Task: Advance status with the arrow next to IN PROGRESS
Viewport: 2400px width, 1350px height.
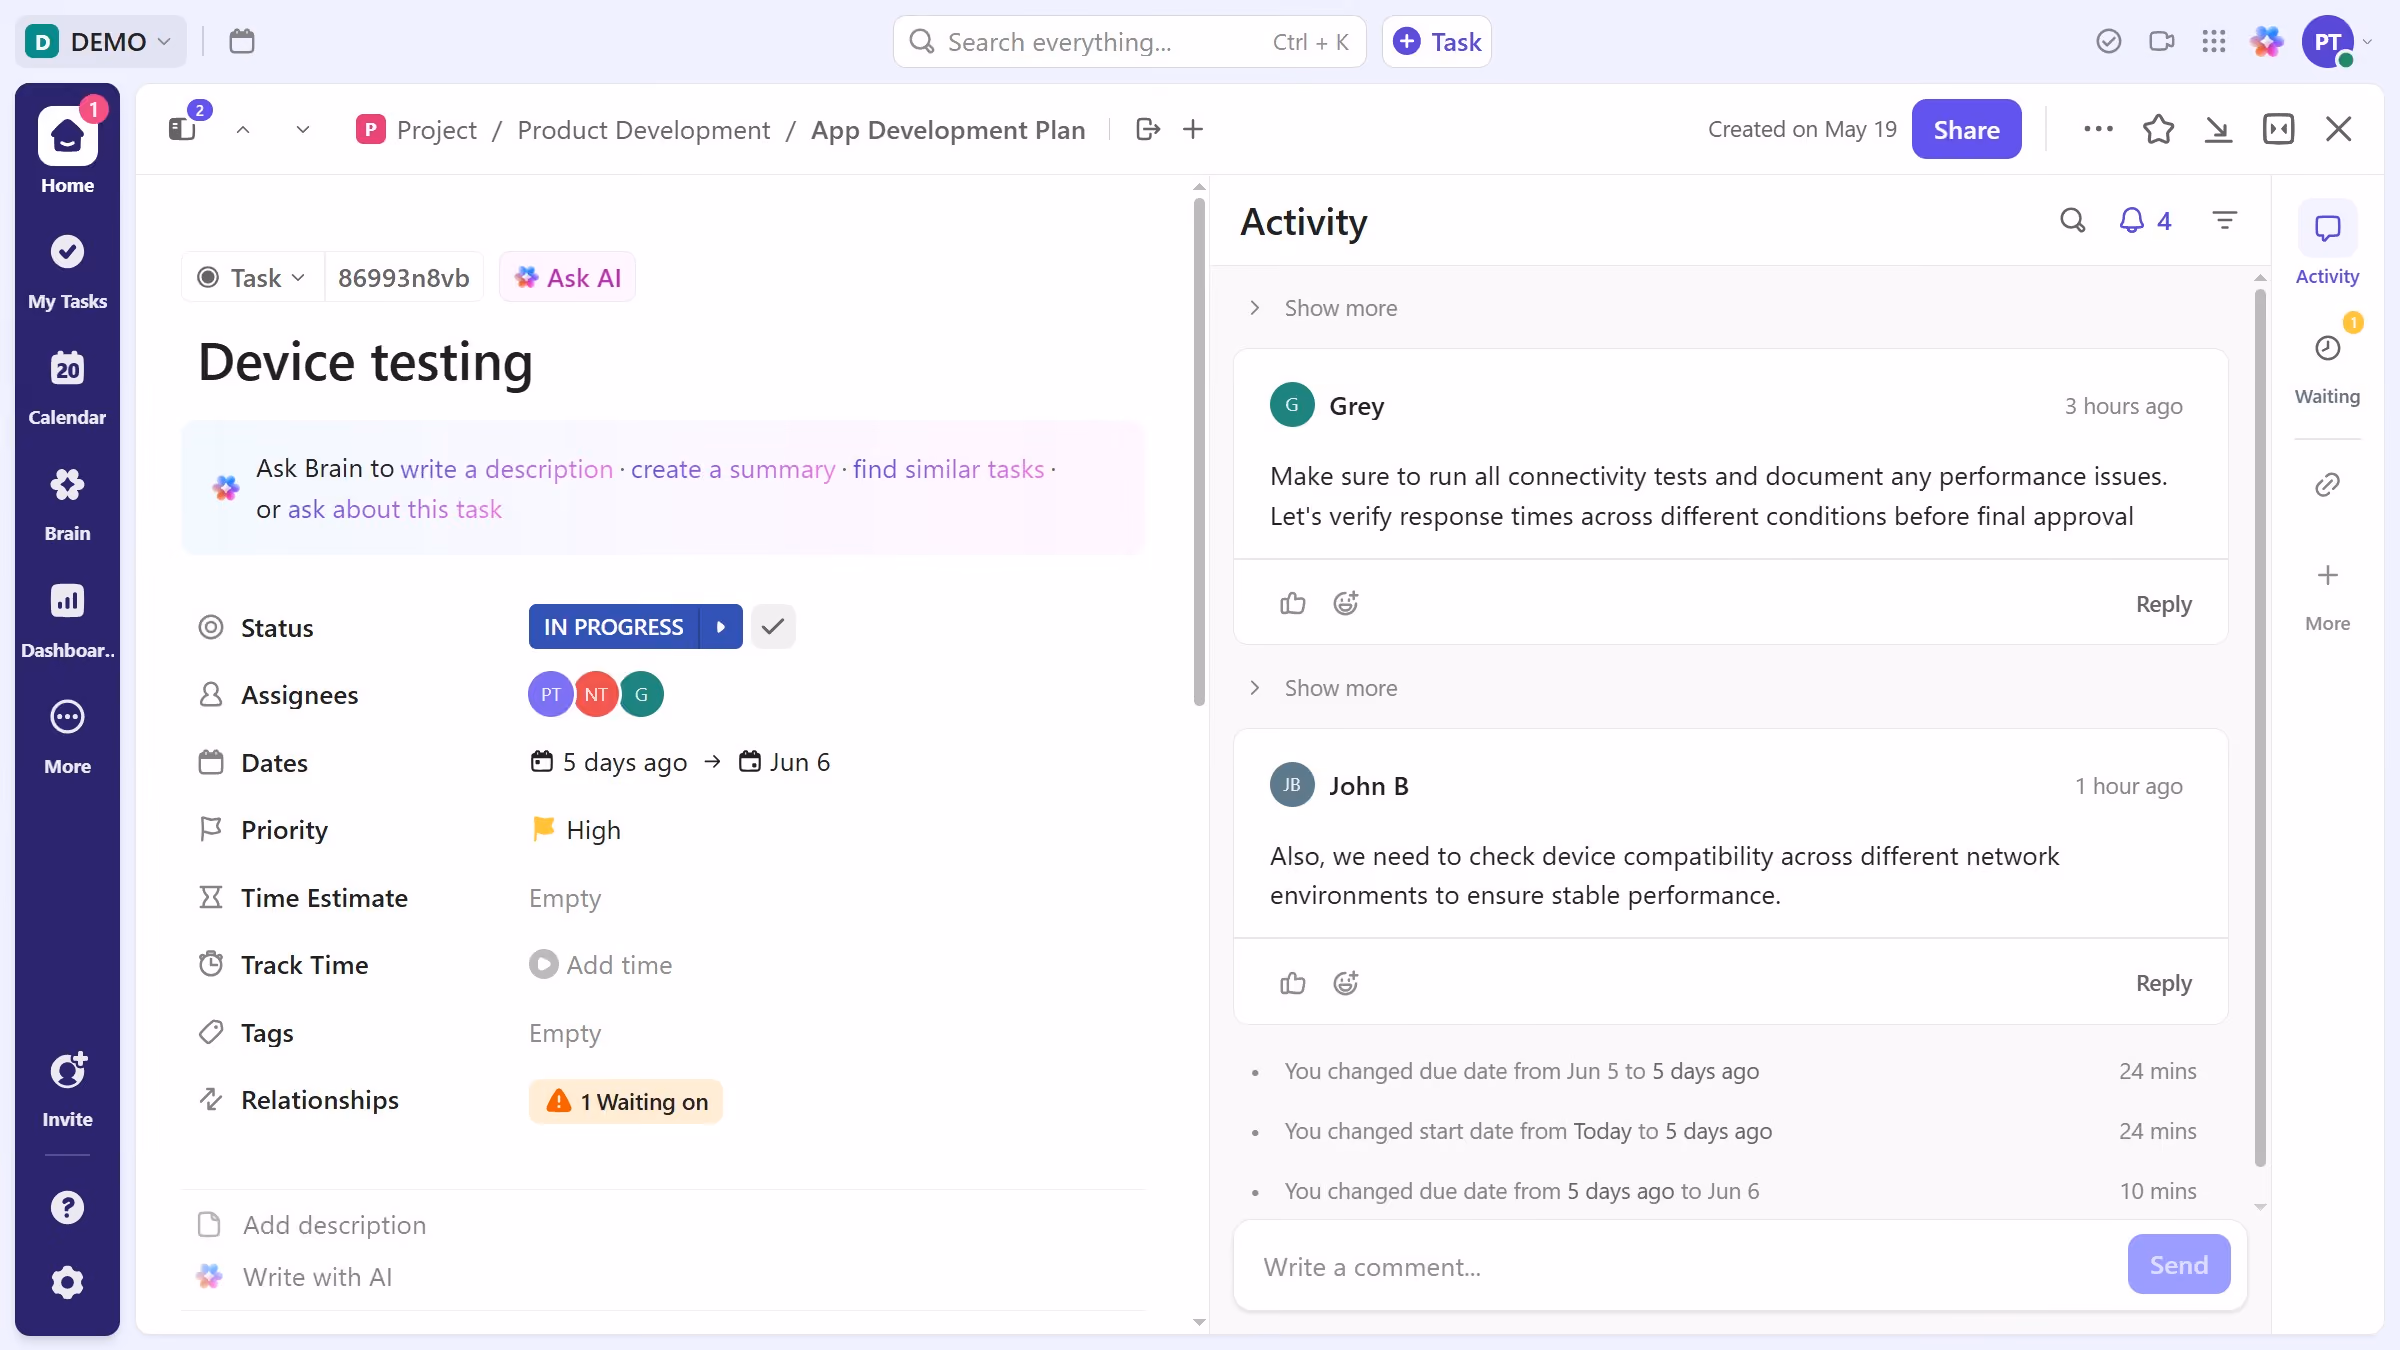Action: (721, 627)
